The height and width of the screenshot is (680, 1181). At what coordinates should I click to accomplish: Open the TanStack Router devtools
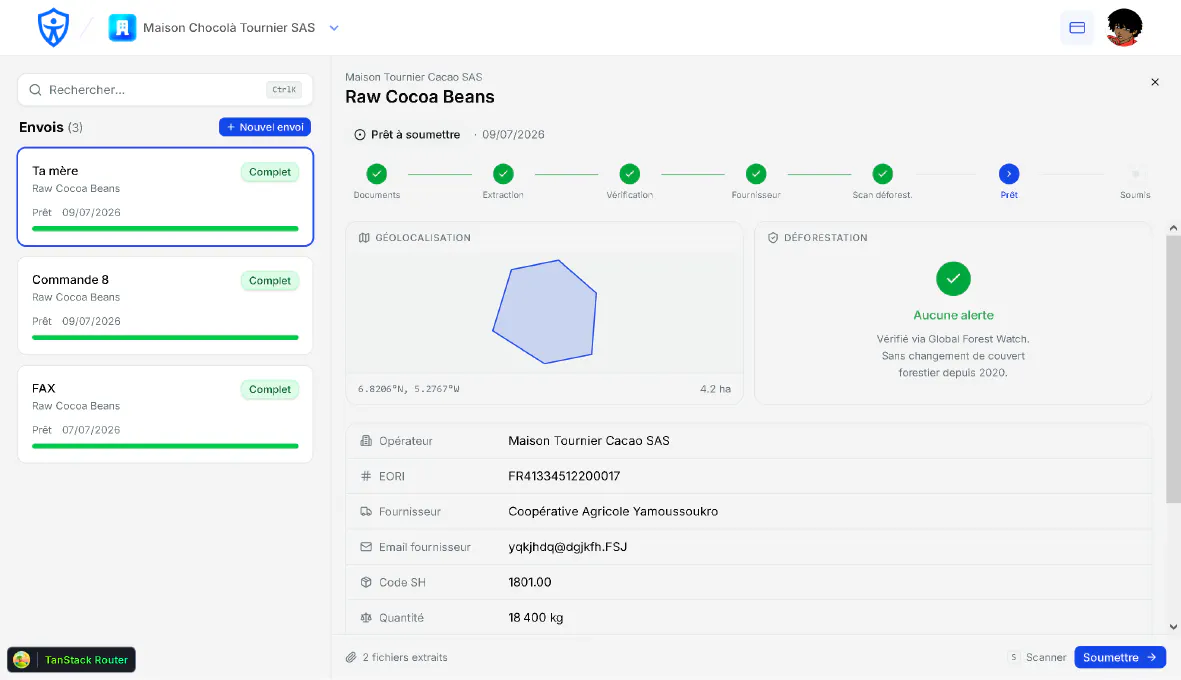[72, 660]
